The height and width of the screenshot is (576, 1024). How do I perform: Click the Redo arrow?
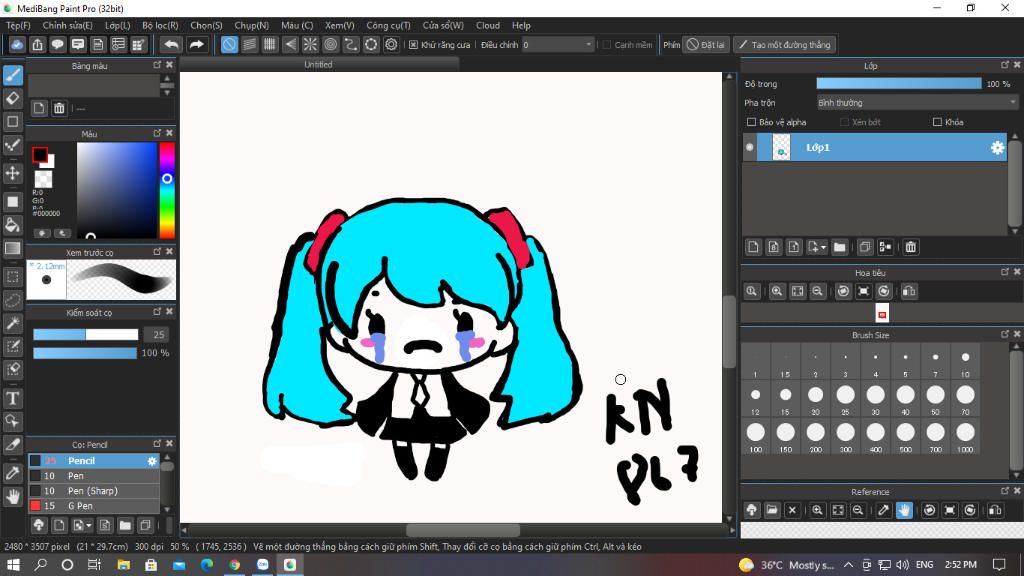196,44
